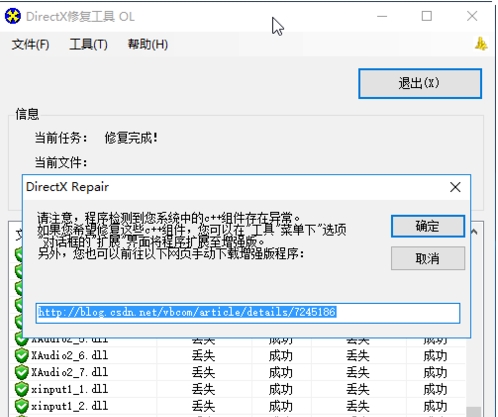Open the 工具(T) menu

click(x=88, y=44)
